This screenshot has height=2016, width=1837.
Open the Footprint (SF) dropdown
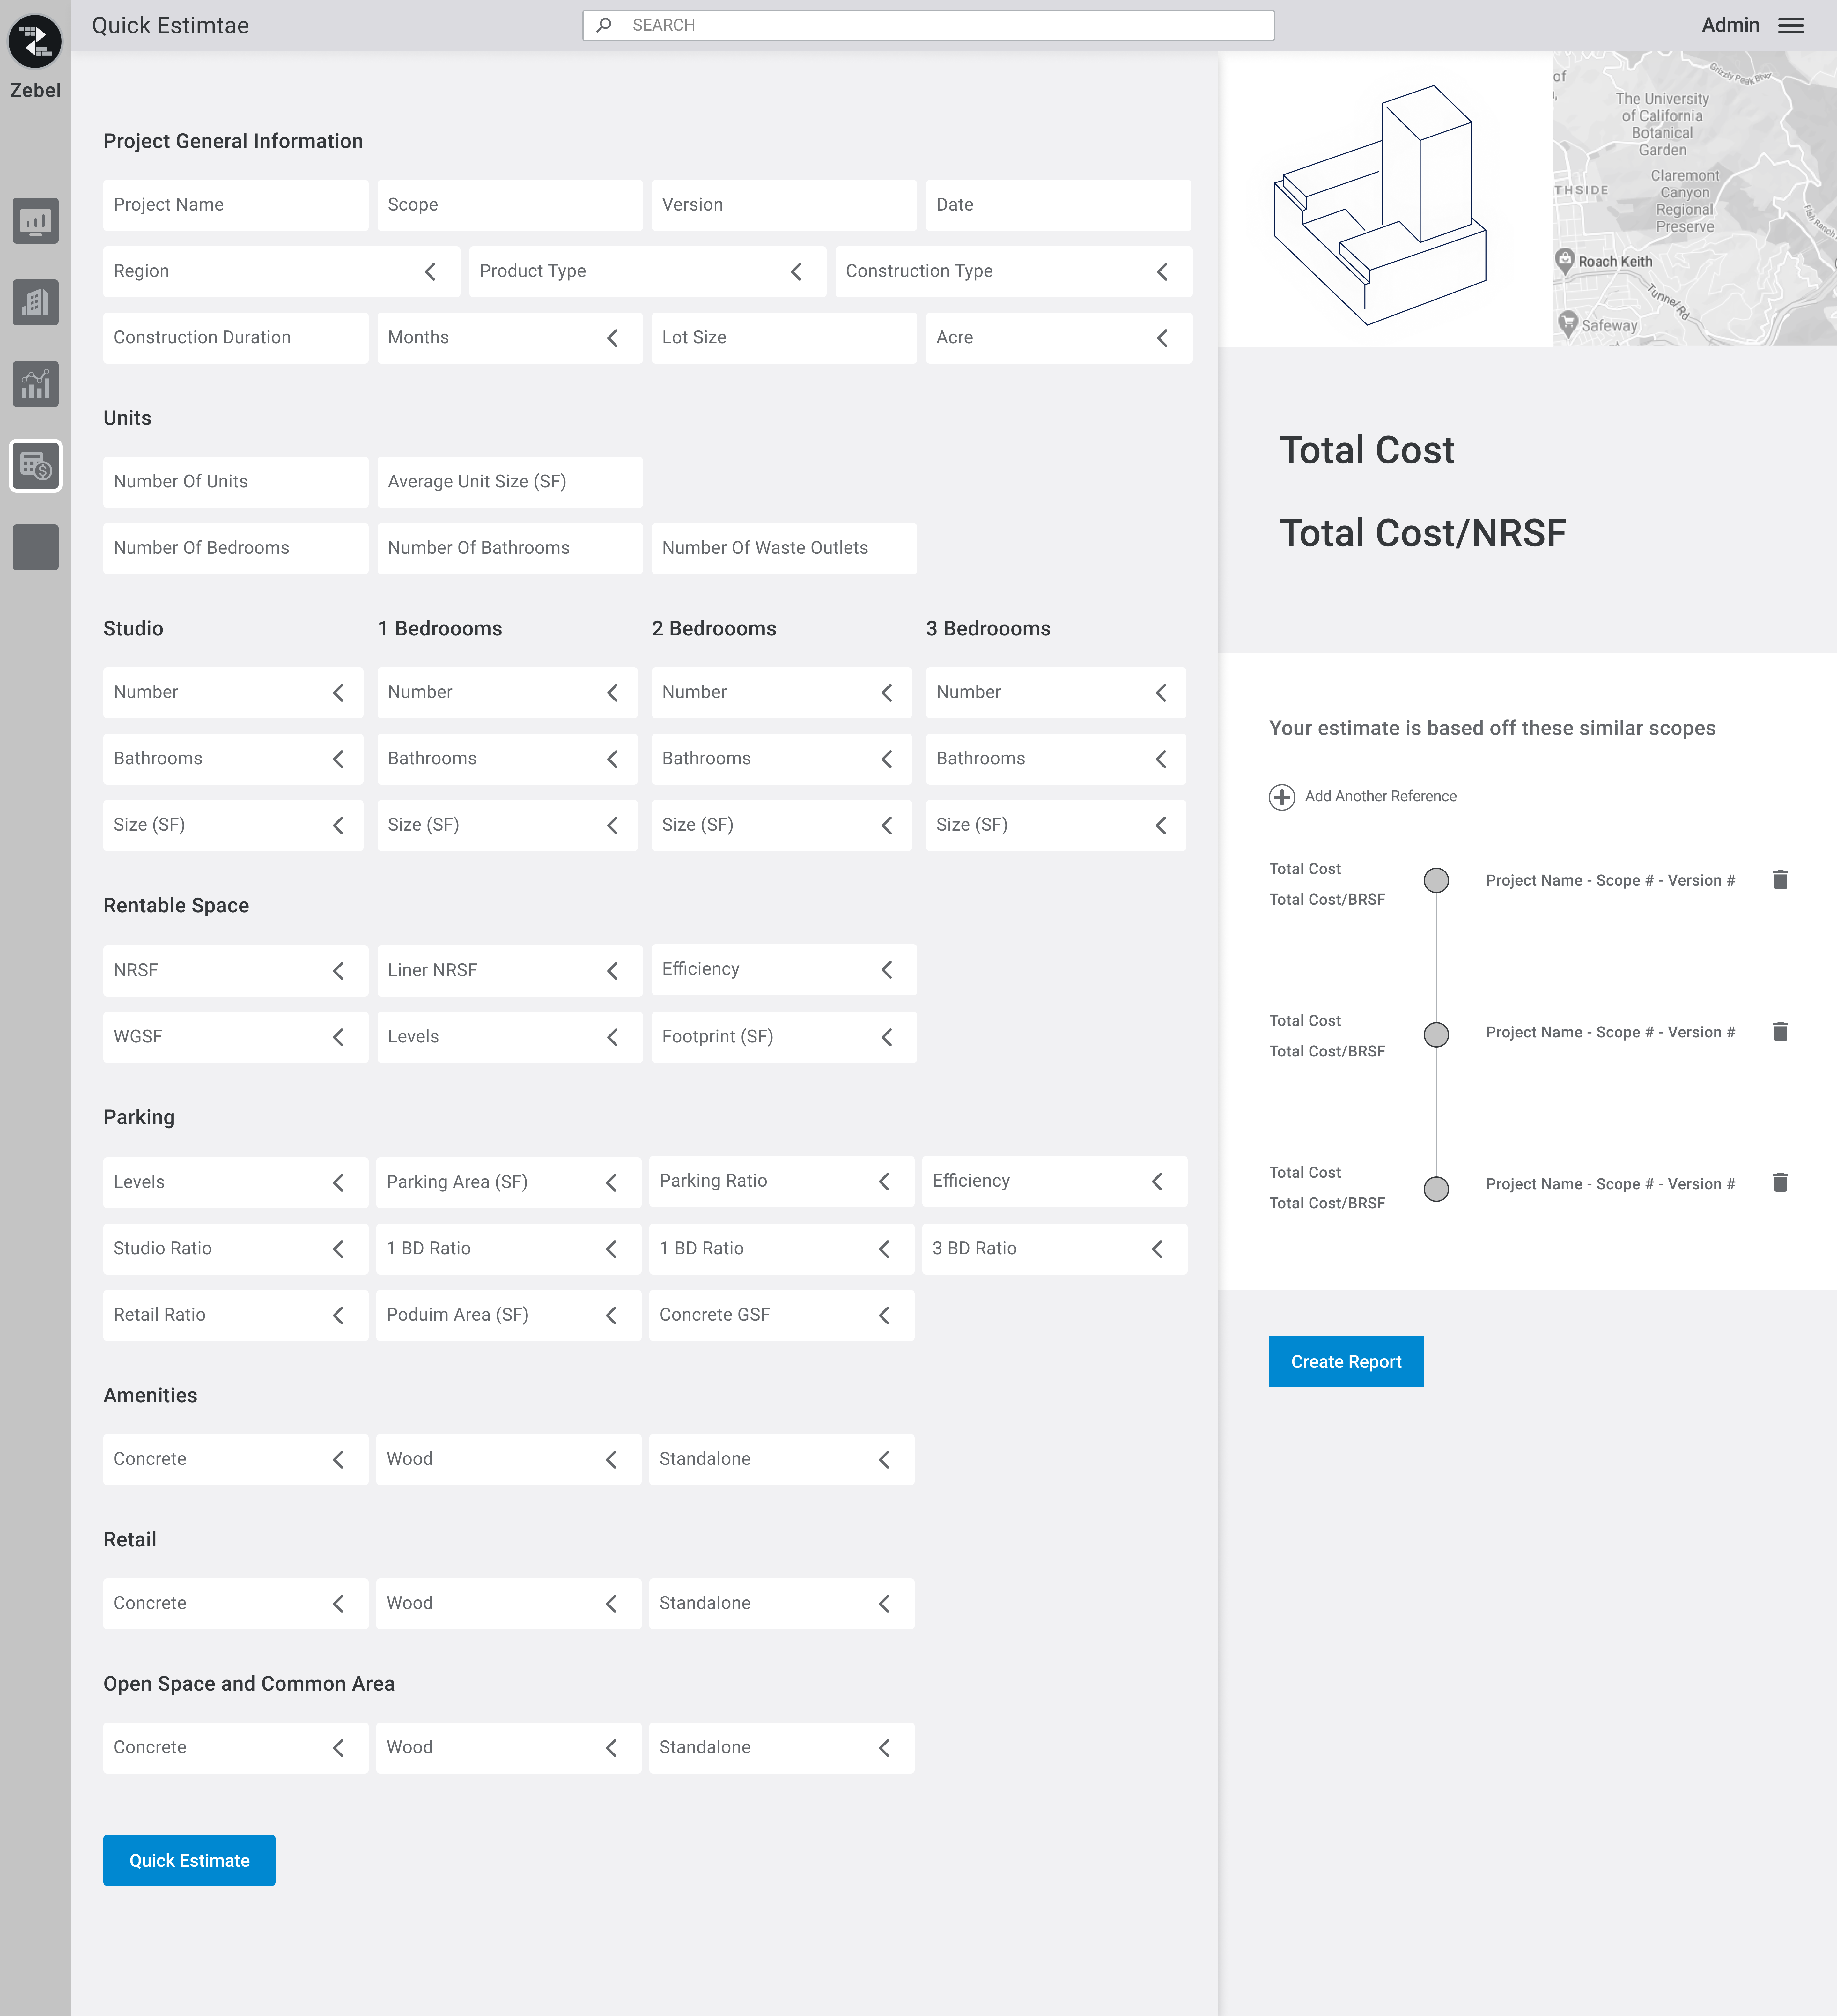point(784,1037)
